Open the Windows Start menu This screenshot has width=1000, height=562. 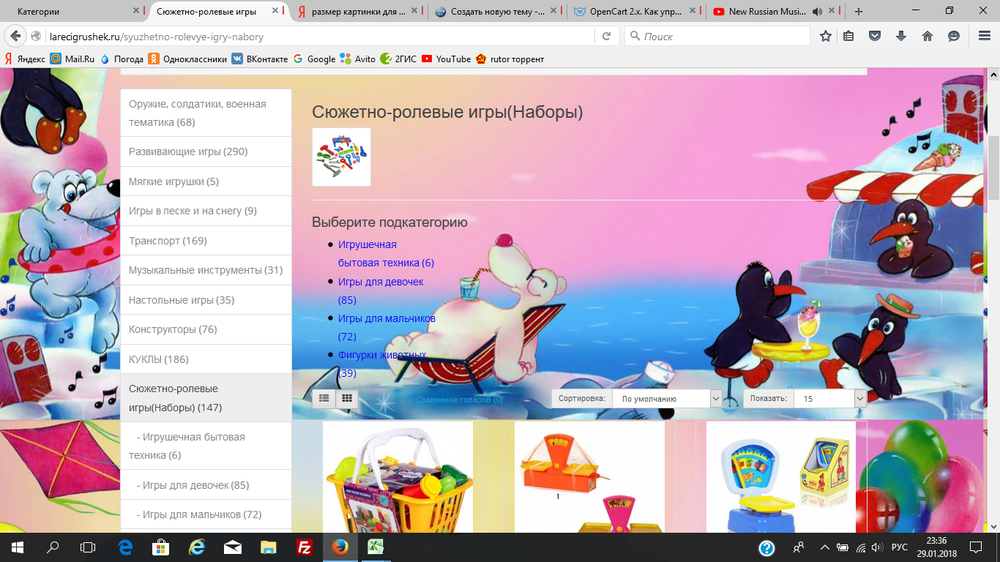[17, 547]
